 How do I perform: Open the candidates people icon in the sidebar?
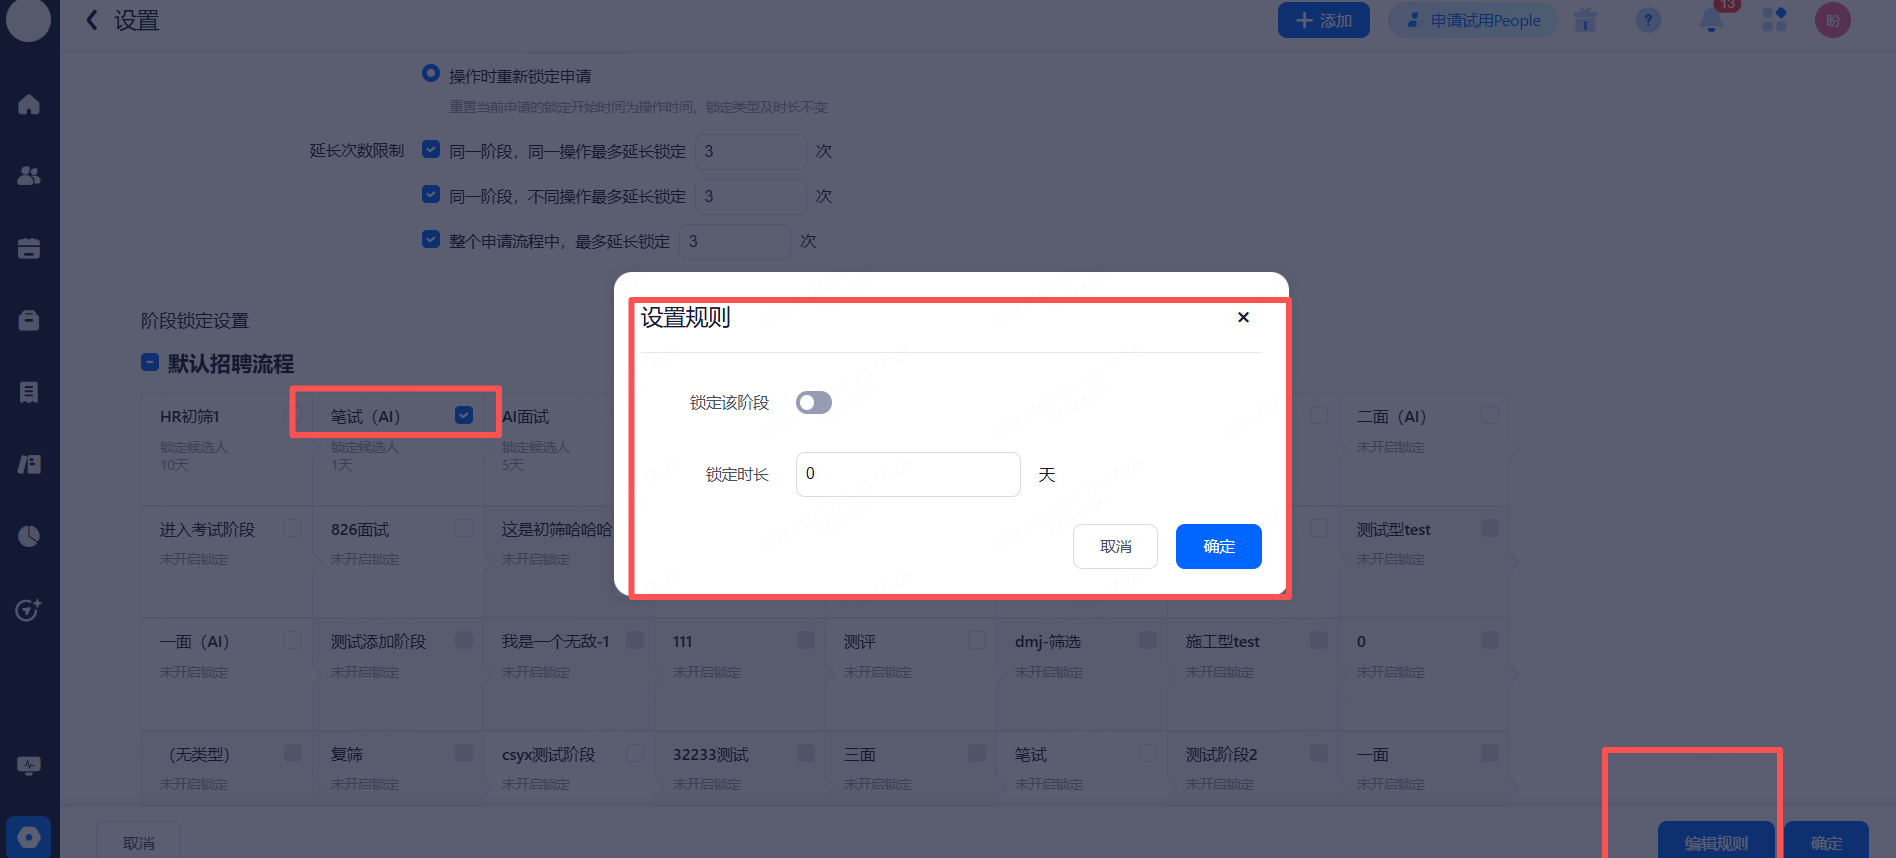pyautogui.click(x=29, y=176)
